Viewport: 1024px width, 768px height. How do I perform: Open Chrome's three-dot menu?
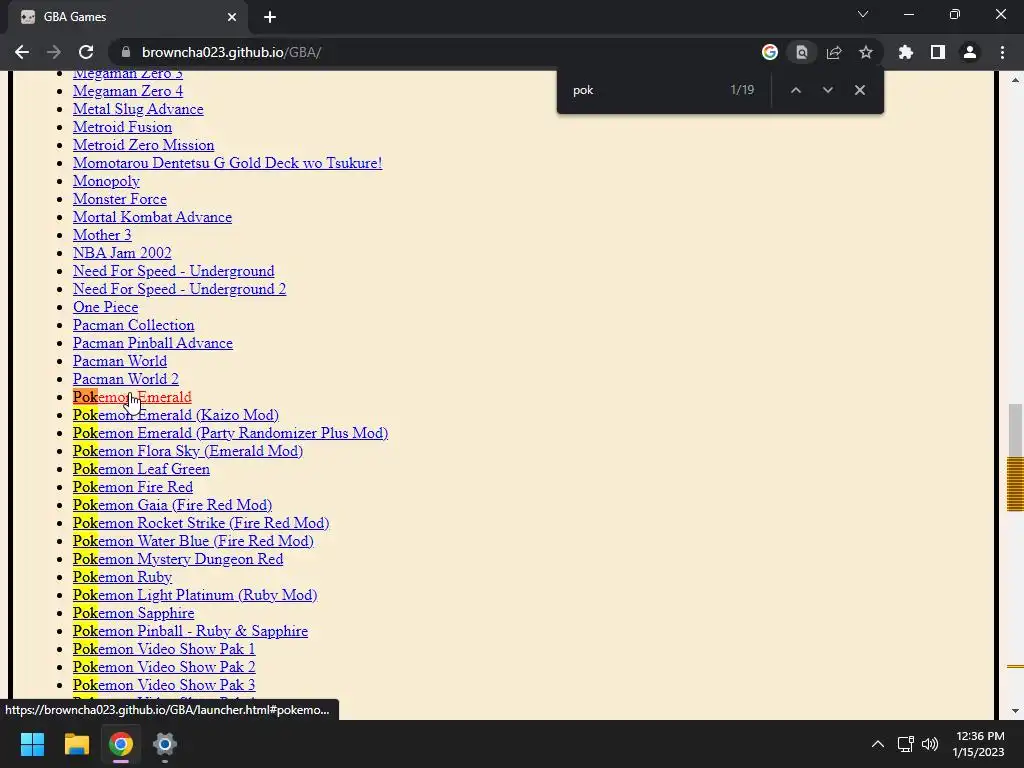(x=1002, y=52)
